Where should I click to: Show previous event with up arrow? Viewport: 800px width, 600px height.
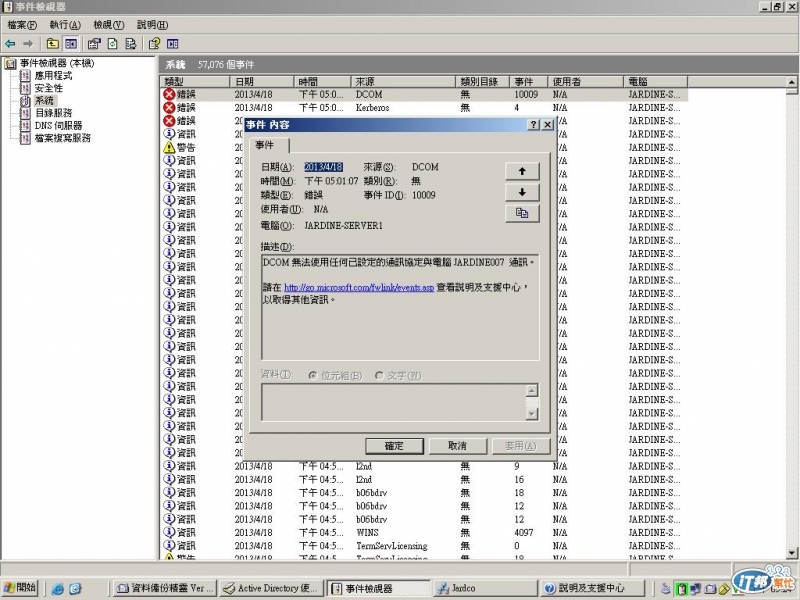tap(522, 171)
